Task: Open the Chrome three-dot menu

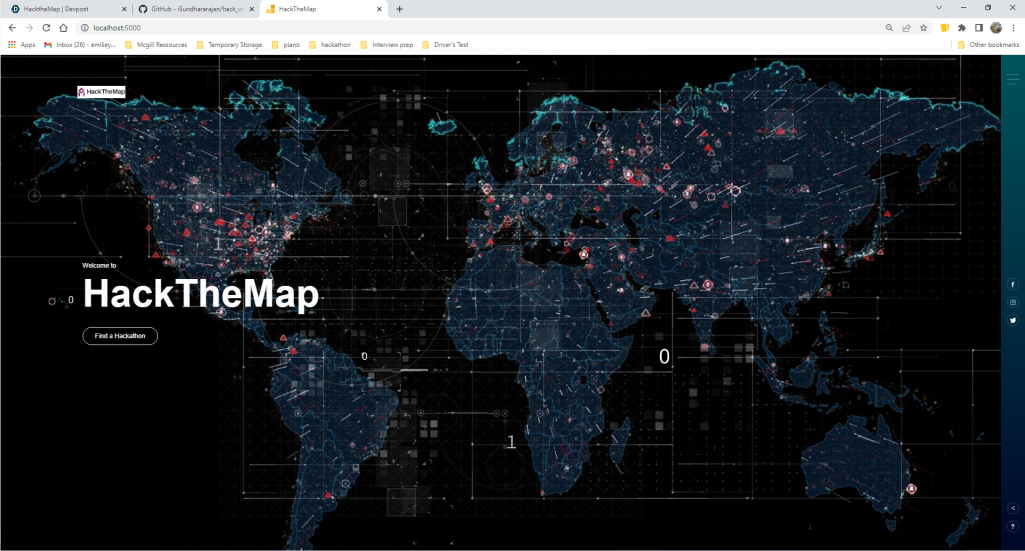Action: 1013,27
